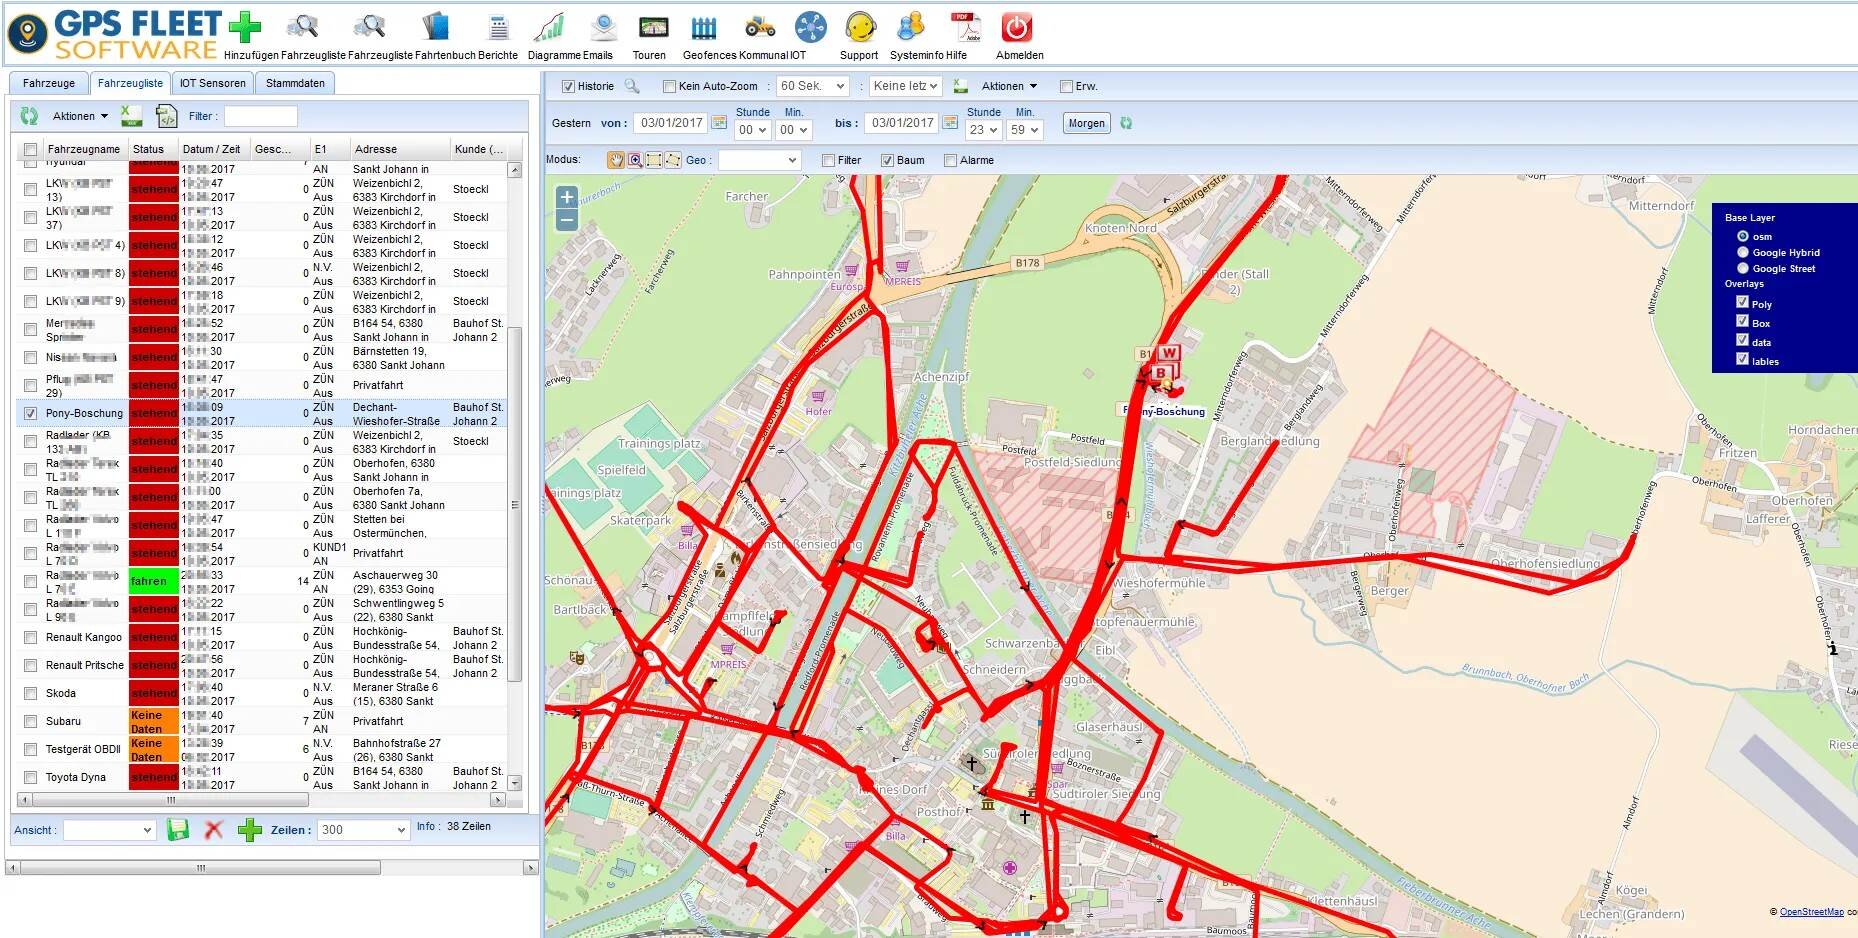Image resolution: width=1858 pixels, height=938 pixels.
Task: Switch to the Fahrzeuge tab
Action: click(x=49, y=83)
